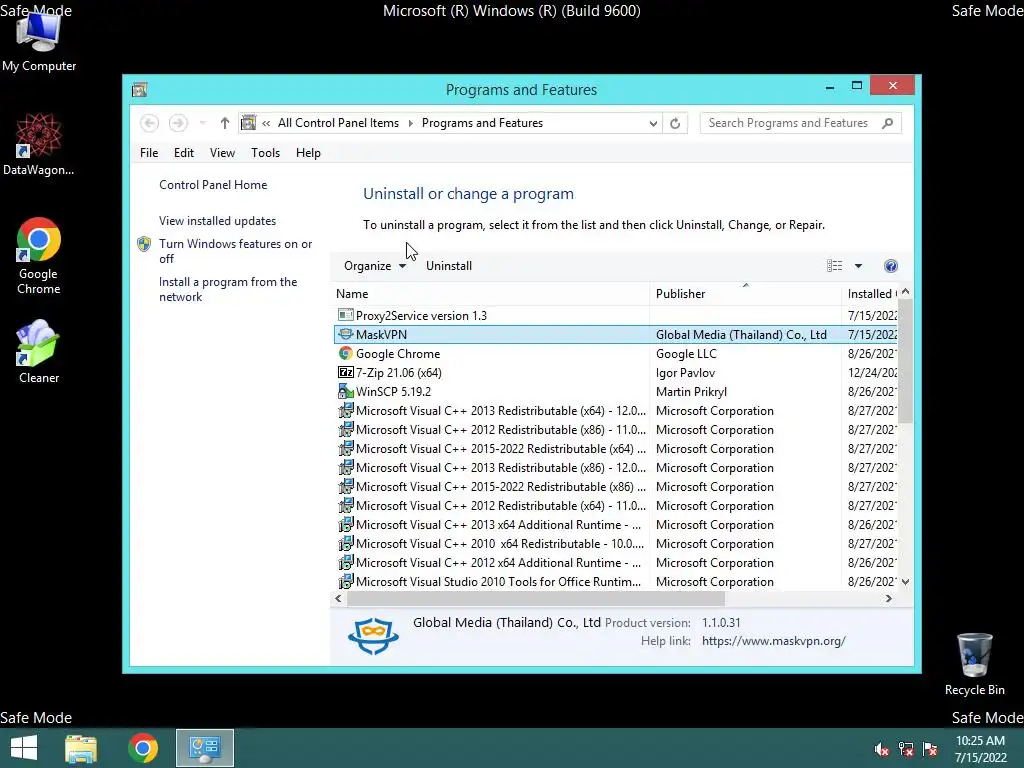Click the muted volume tray icon

(882, 749)
